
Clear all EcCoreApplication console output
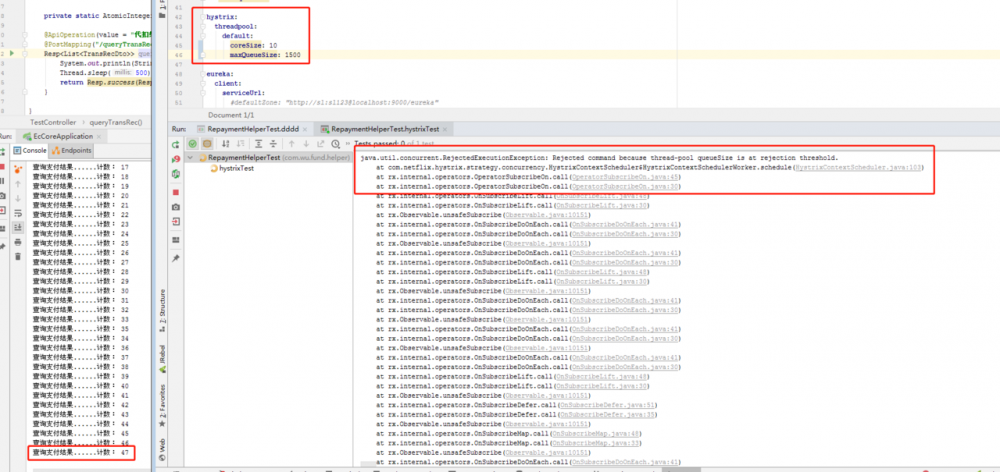pyautogui.click(x=17, y=256)
